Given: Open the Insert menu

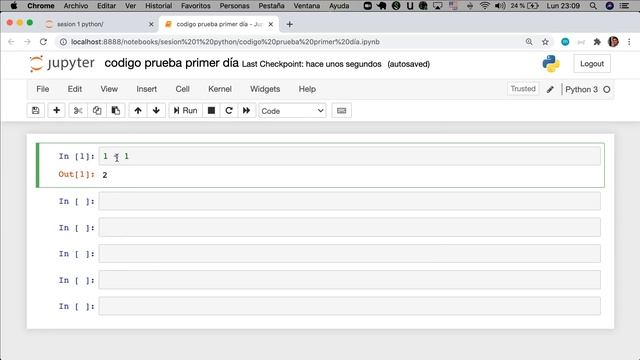Looking at the screenshot, I should [147, 89].
